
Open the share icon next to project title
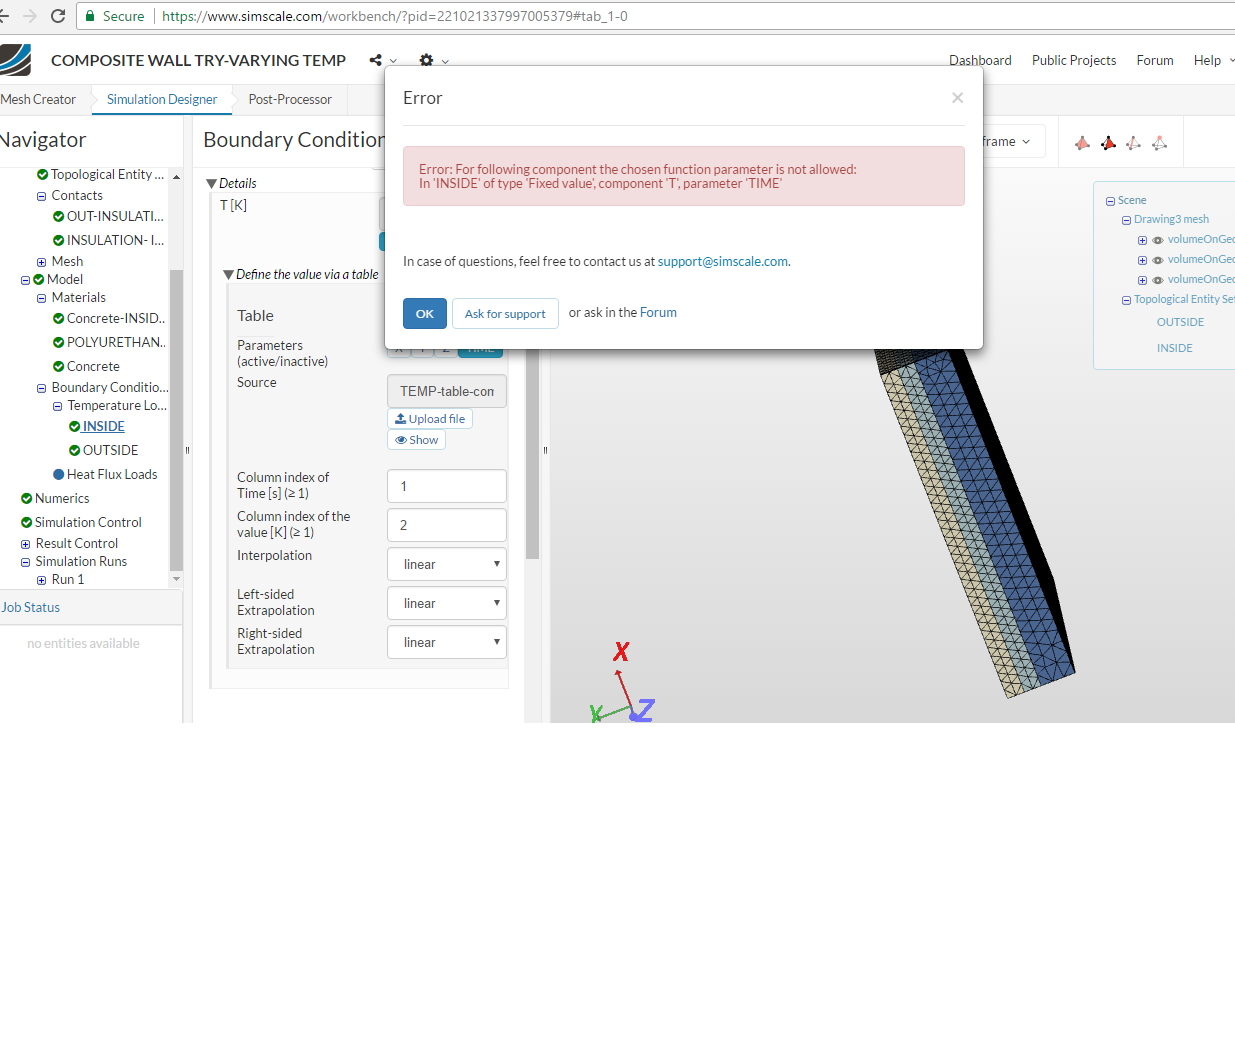click(377, 60)
